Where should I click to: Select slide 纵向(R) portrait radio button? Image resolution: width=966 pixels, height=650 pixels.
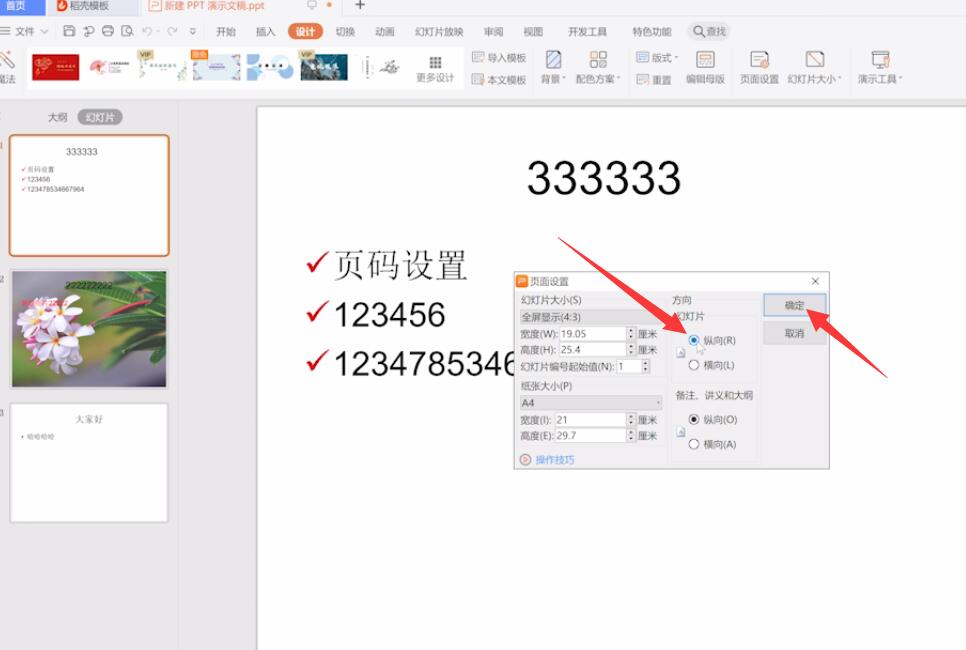694,340
